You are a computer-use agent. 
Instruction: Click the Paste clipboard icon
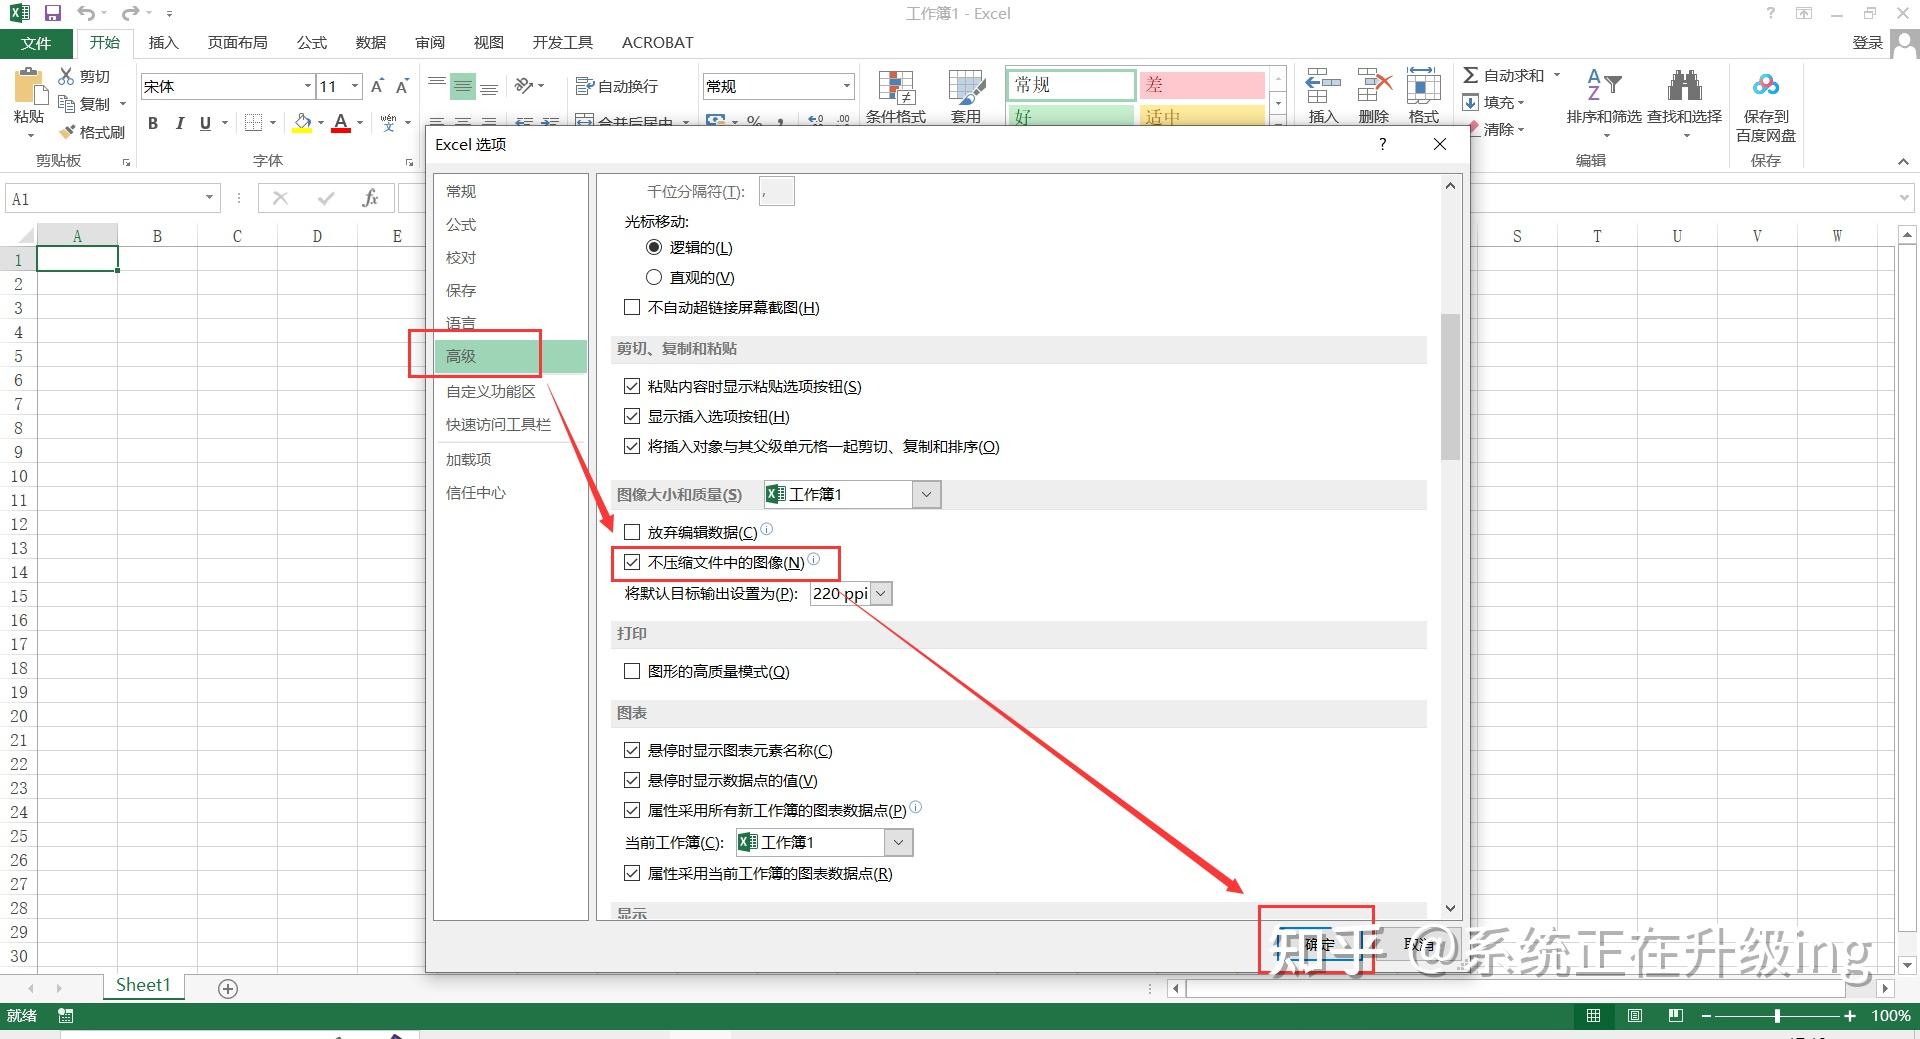click(x=29, y=87)
